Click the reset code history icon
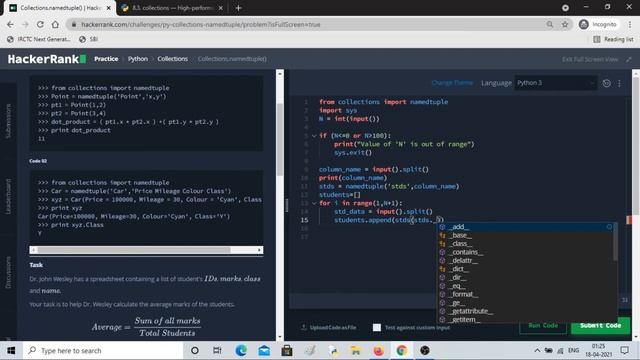The image size is (640, 360). [x=607, y=83]
